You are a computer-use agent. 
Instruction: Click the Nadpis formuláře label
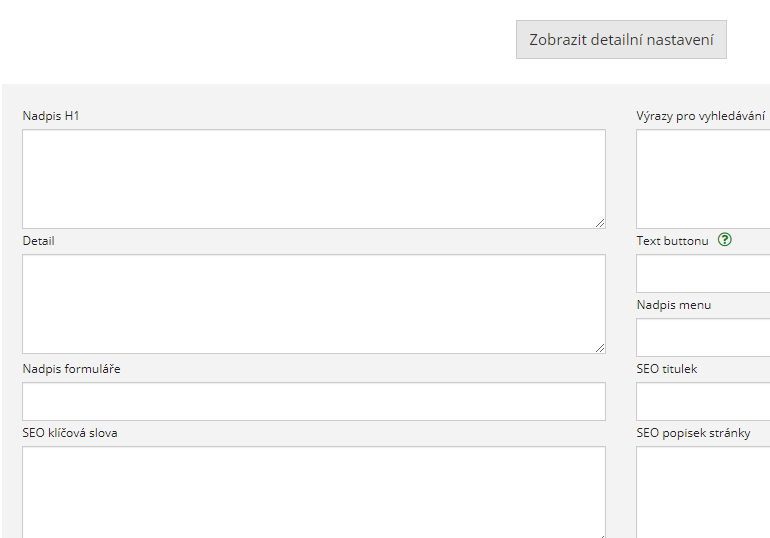[72, 369]
